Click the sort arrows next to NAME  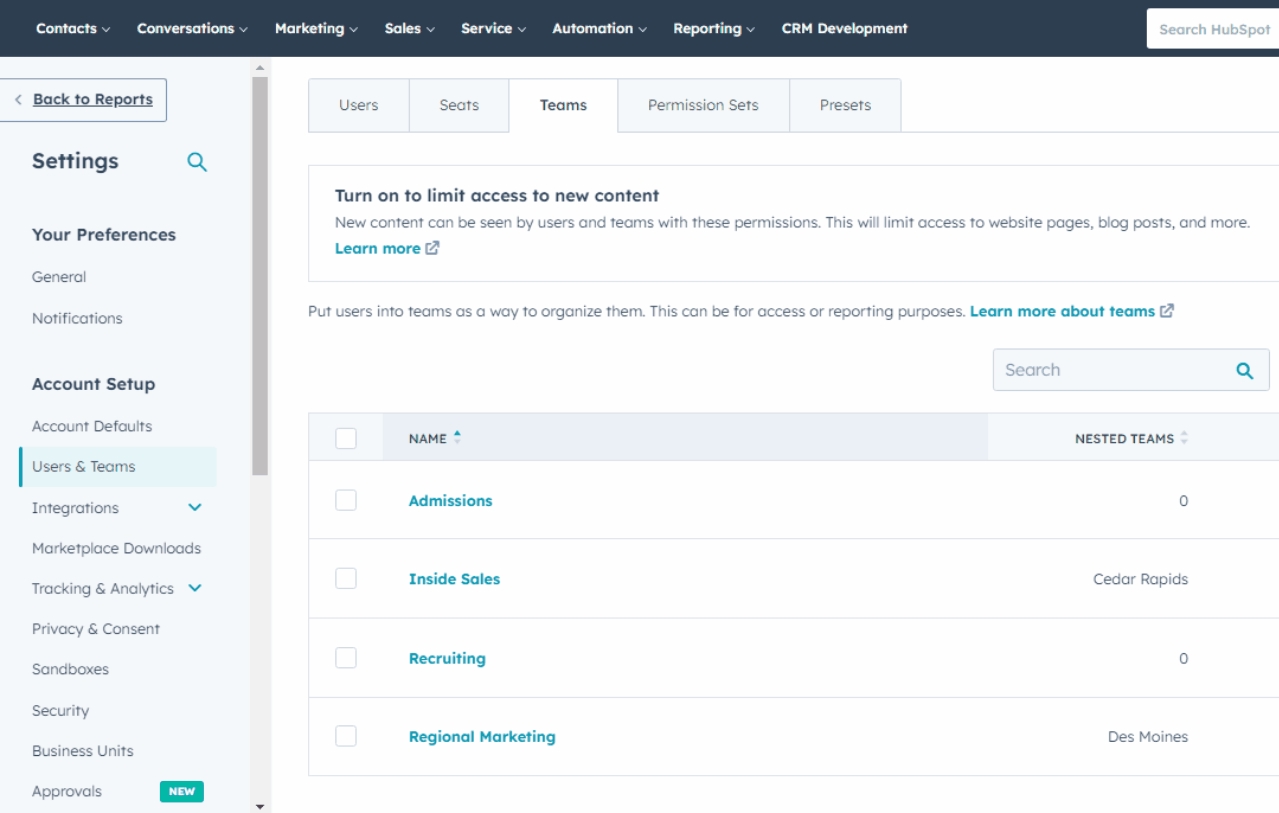pos(457,438)
